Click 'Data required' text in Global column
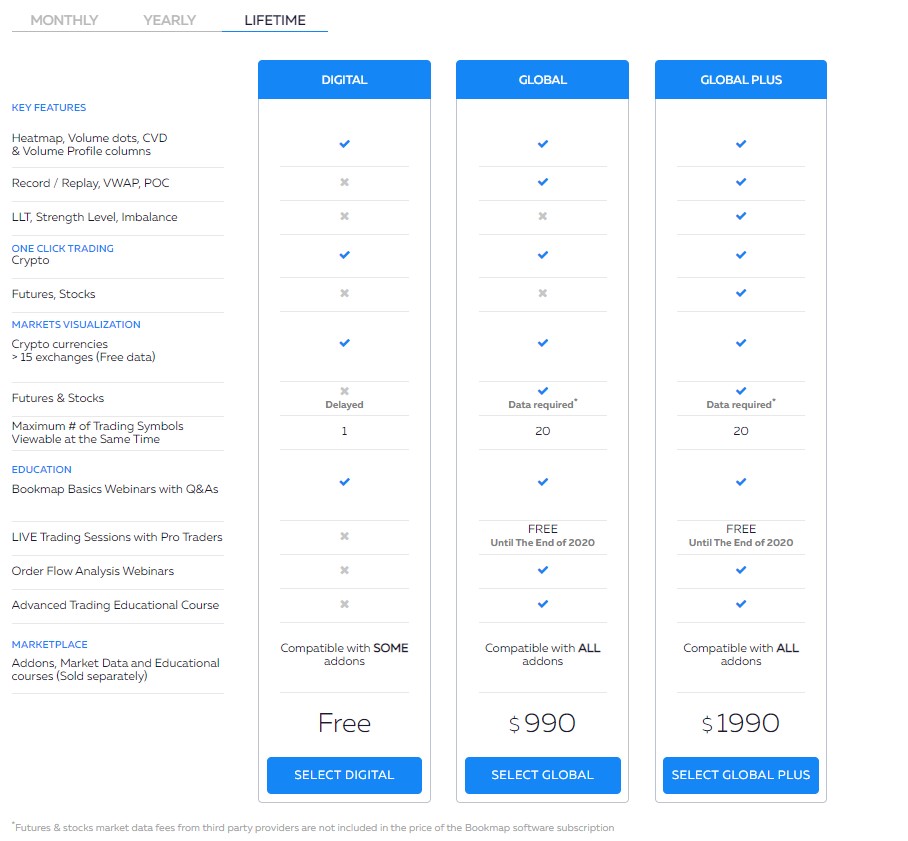Image resolution: width=908 pixels, height=841 pixels. [541, 405]
